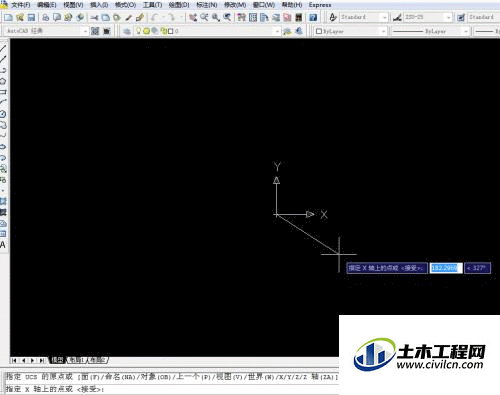Activate the Pan realtime tool
The width and height of the screenshot is (500, 395).
tap(193, 17)
